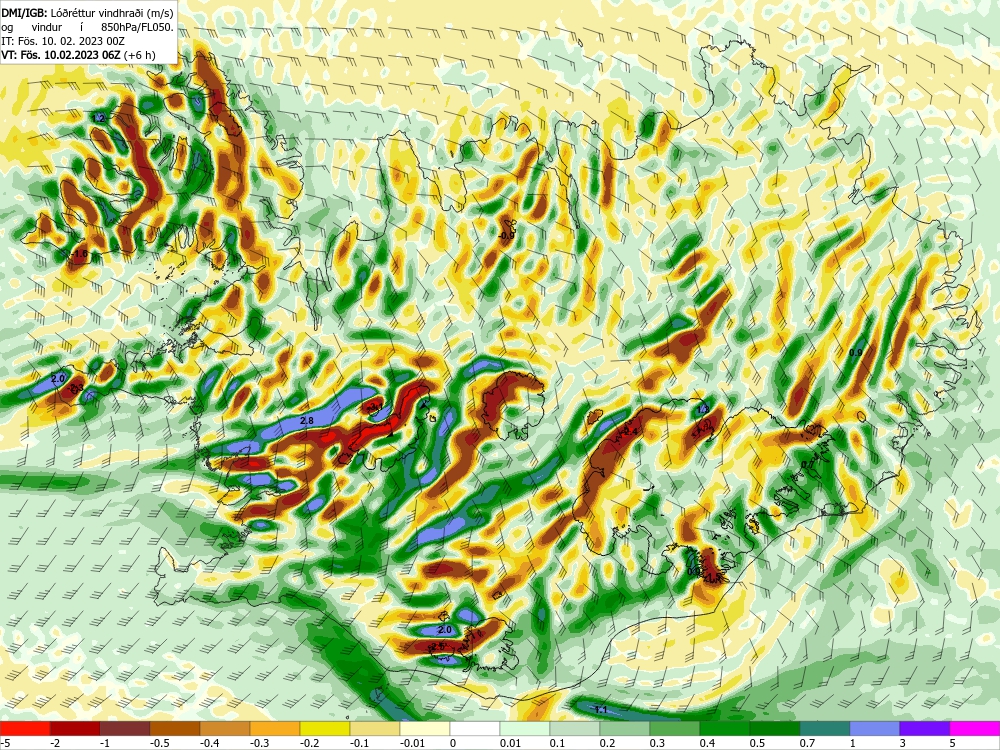Click the '2.8' value label on the map
Viewport: 1000px width, 750px height.
coord(307,420)
